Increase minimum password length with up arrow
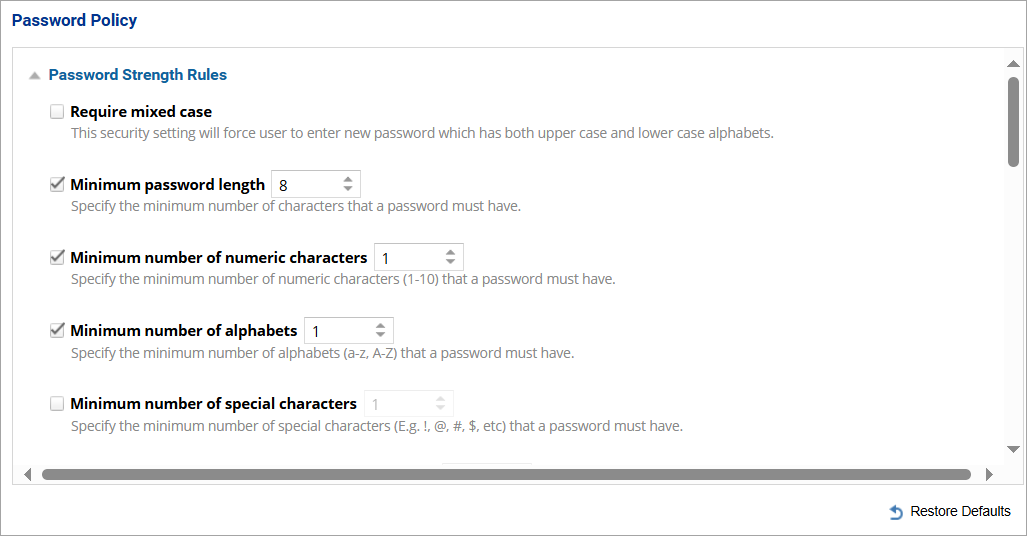The image size is (1027, 536). [347, 179]
